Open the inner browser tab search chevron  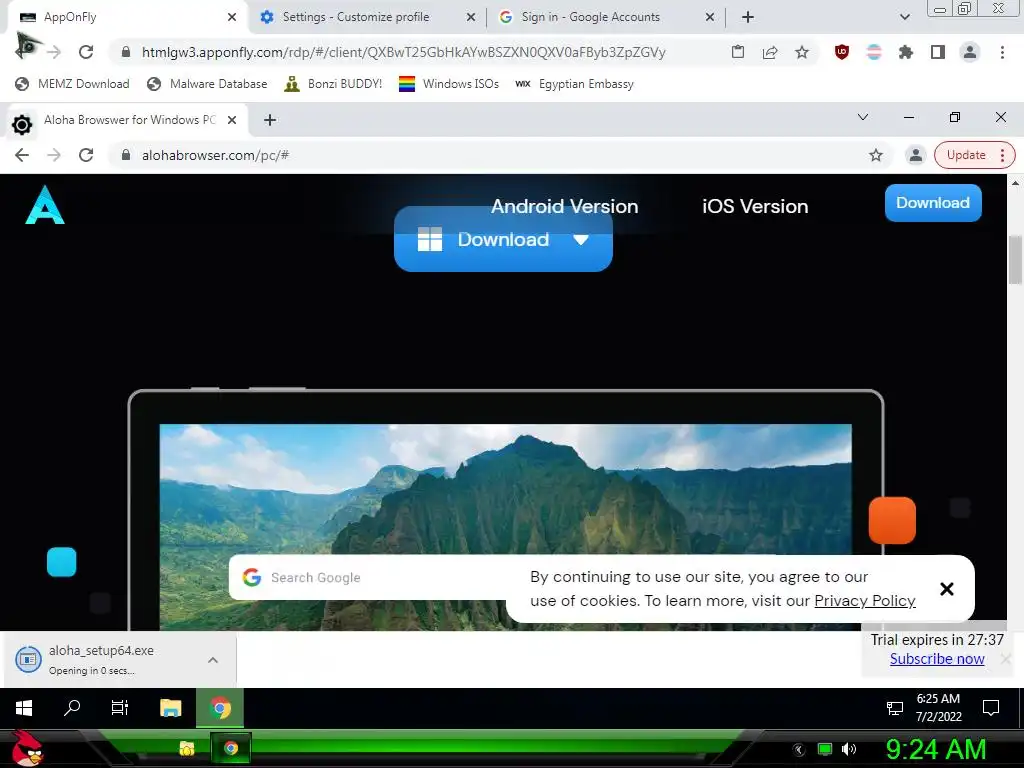[x=863, y=118]
